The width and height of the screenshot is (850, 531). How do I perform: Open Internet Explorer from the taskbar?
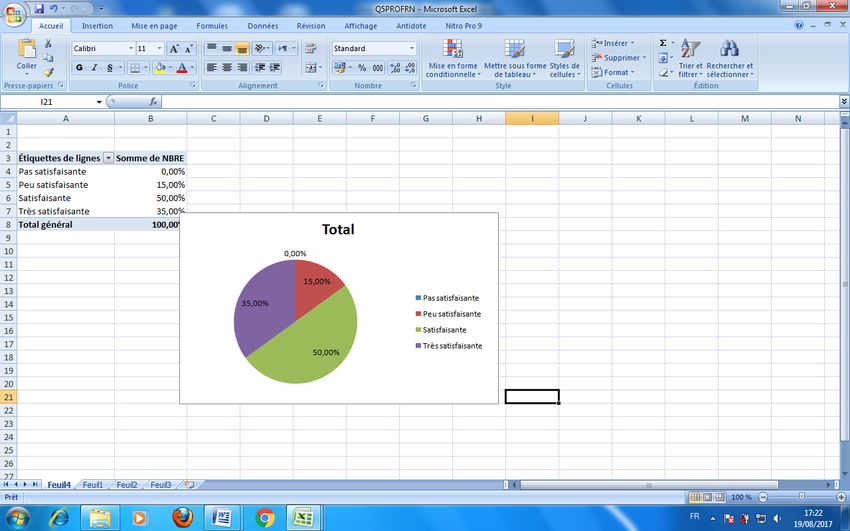59,518
